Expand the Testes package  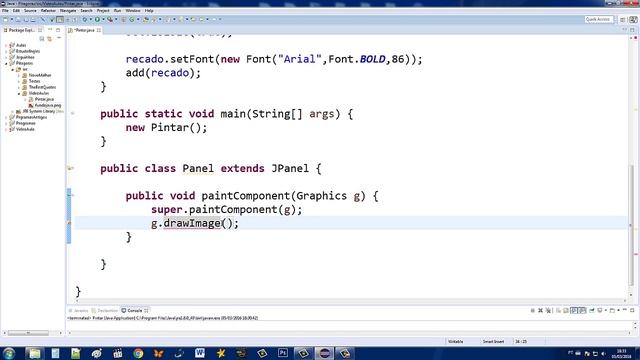[x=19, y=81]
